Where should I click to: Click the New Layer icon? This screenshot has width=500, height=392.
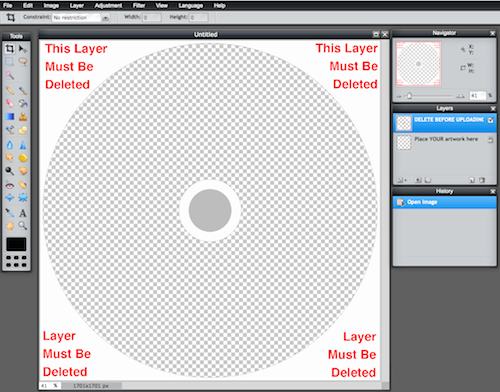tap(471, 180)
